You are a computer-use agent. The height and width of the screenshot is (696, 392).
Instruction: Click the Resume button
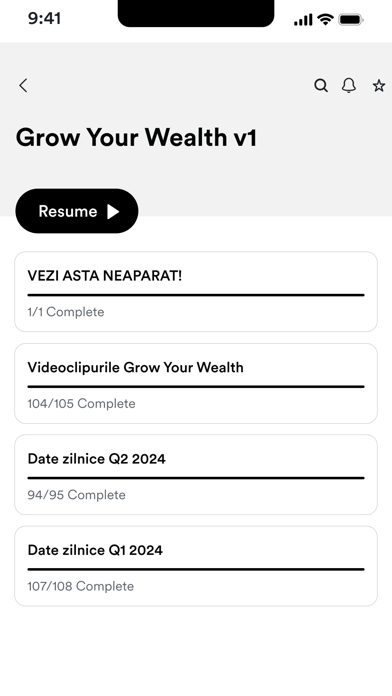click(x=77, y=211)
